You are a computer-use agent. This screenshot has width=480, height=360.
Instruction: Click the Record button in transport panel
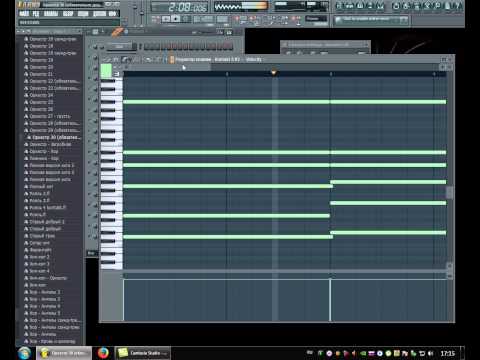(186, 19)
